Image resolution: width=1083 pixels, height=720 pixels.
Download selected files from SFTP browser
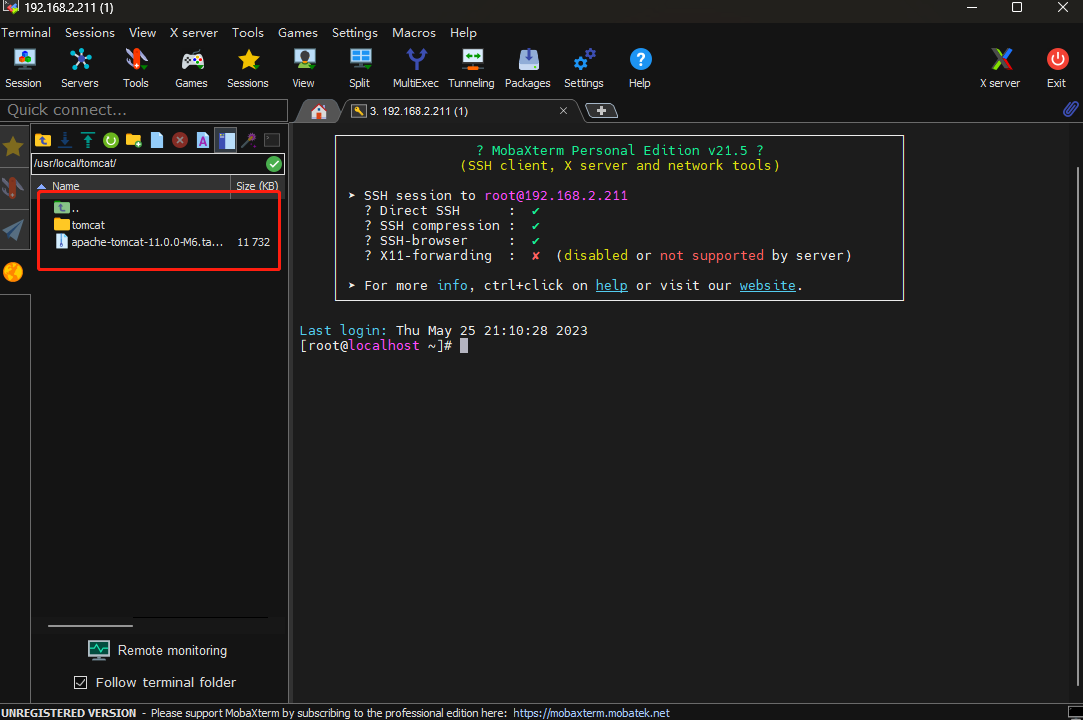click(x=65, y=141)
